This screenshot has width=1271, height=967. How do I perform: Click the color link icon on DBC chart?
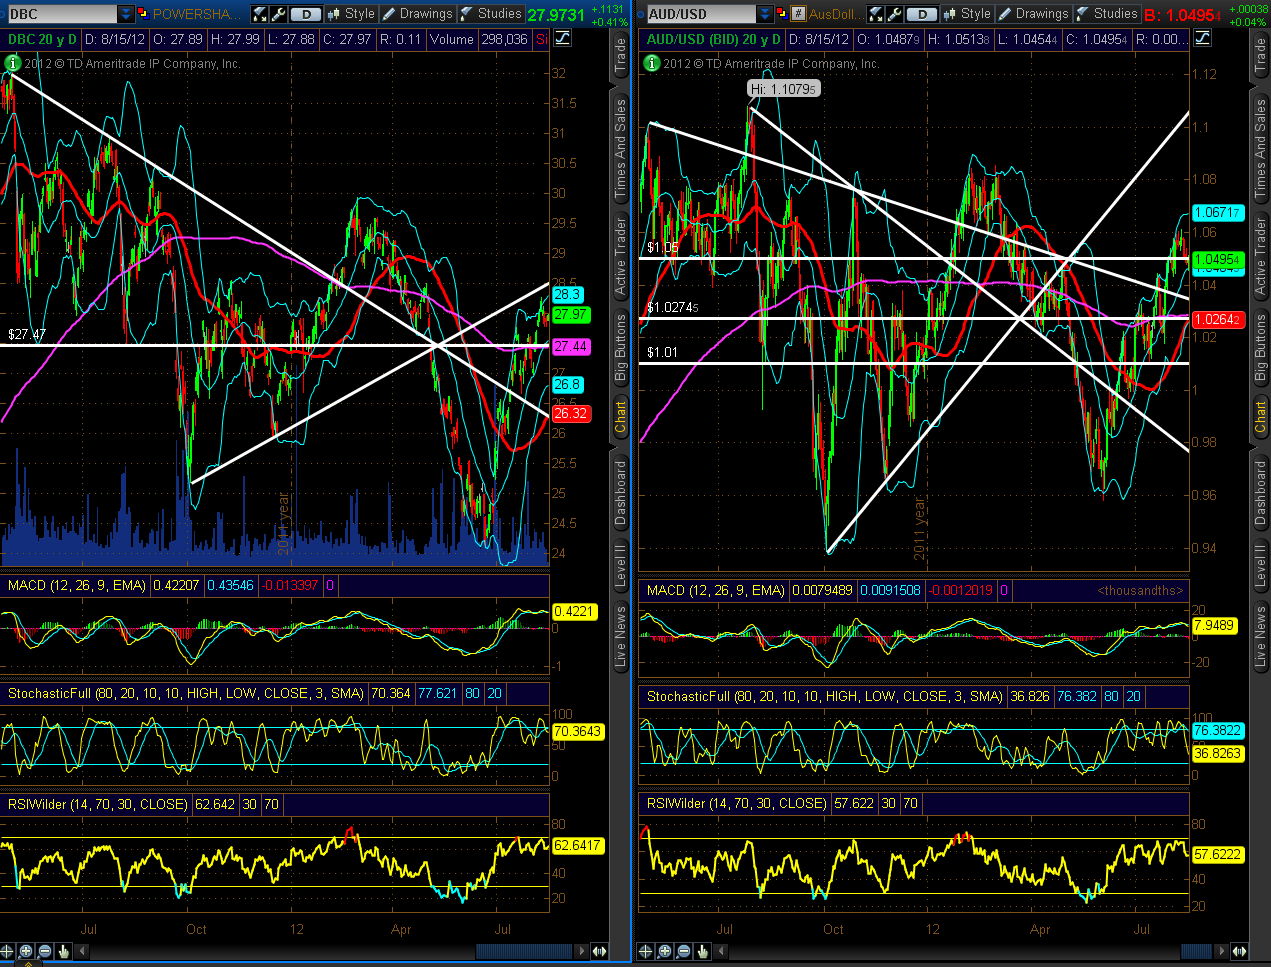tap(143, 14)
